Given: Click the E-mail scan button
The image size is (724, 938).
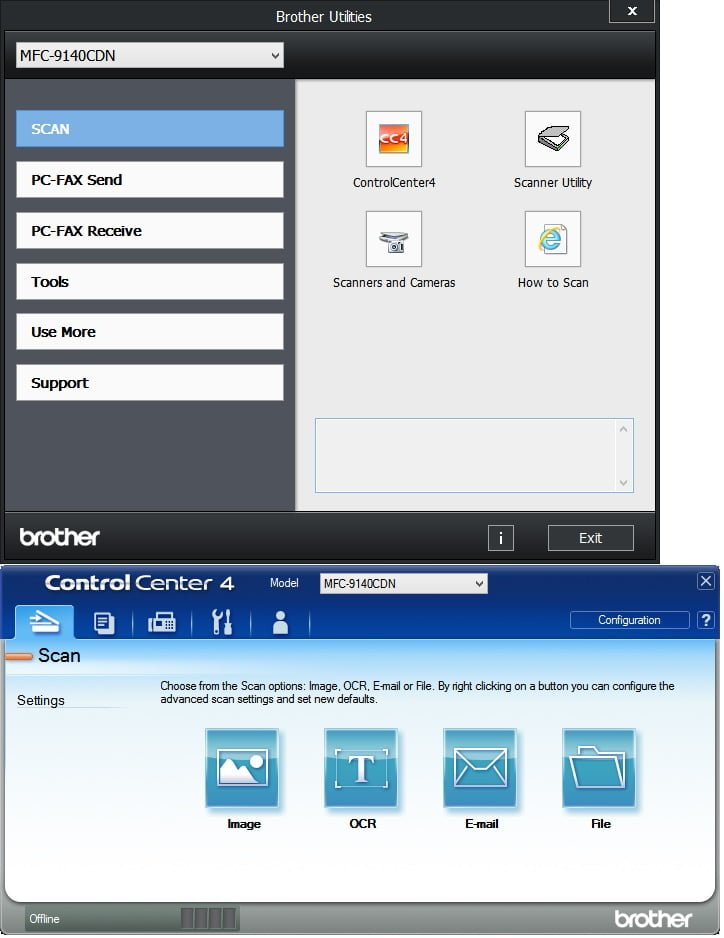Looking at the screenshot, I should (480, 768).
